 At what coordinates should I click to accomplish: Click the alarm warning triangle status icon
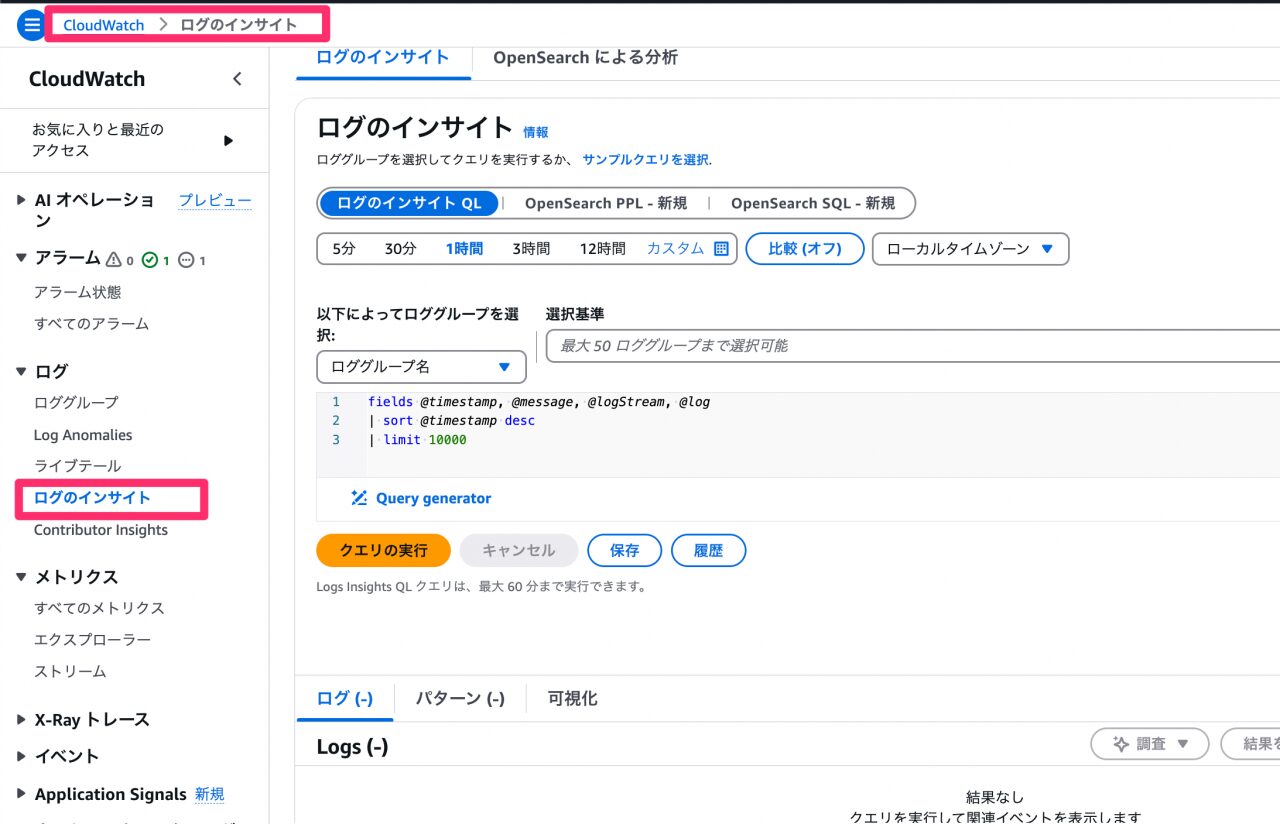click(114, 260)
